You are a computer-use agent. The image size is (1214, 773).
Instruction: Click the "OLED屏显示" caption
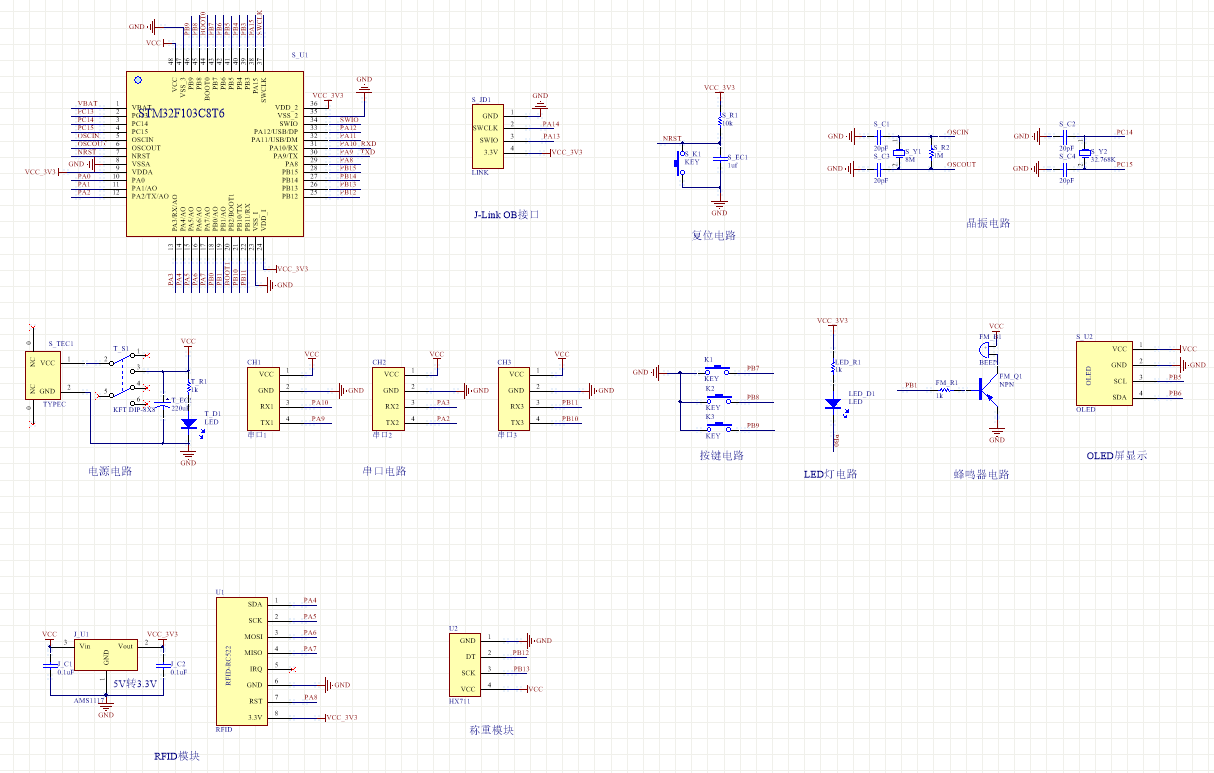click(1117, 455)
